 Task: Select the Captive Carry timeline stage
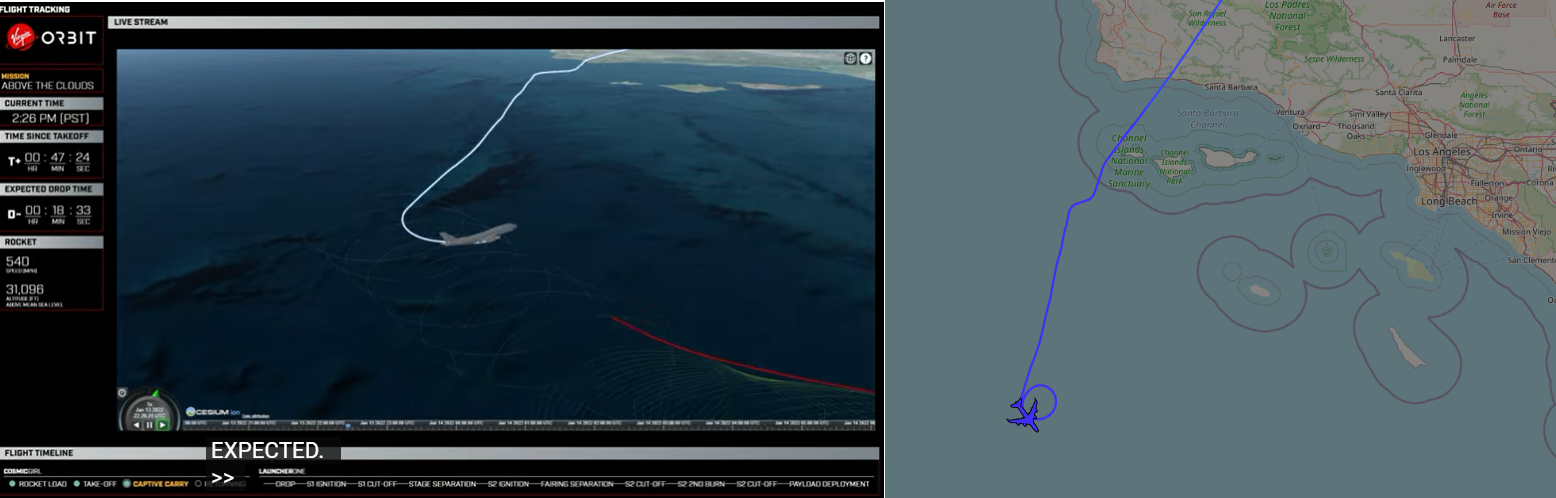coord(161,484)
